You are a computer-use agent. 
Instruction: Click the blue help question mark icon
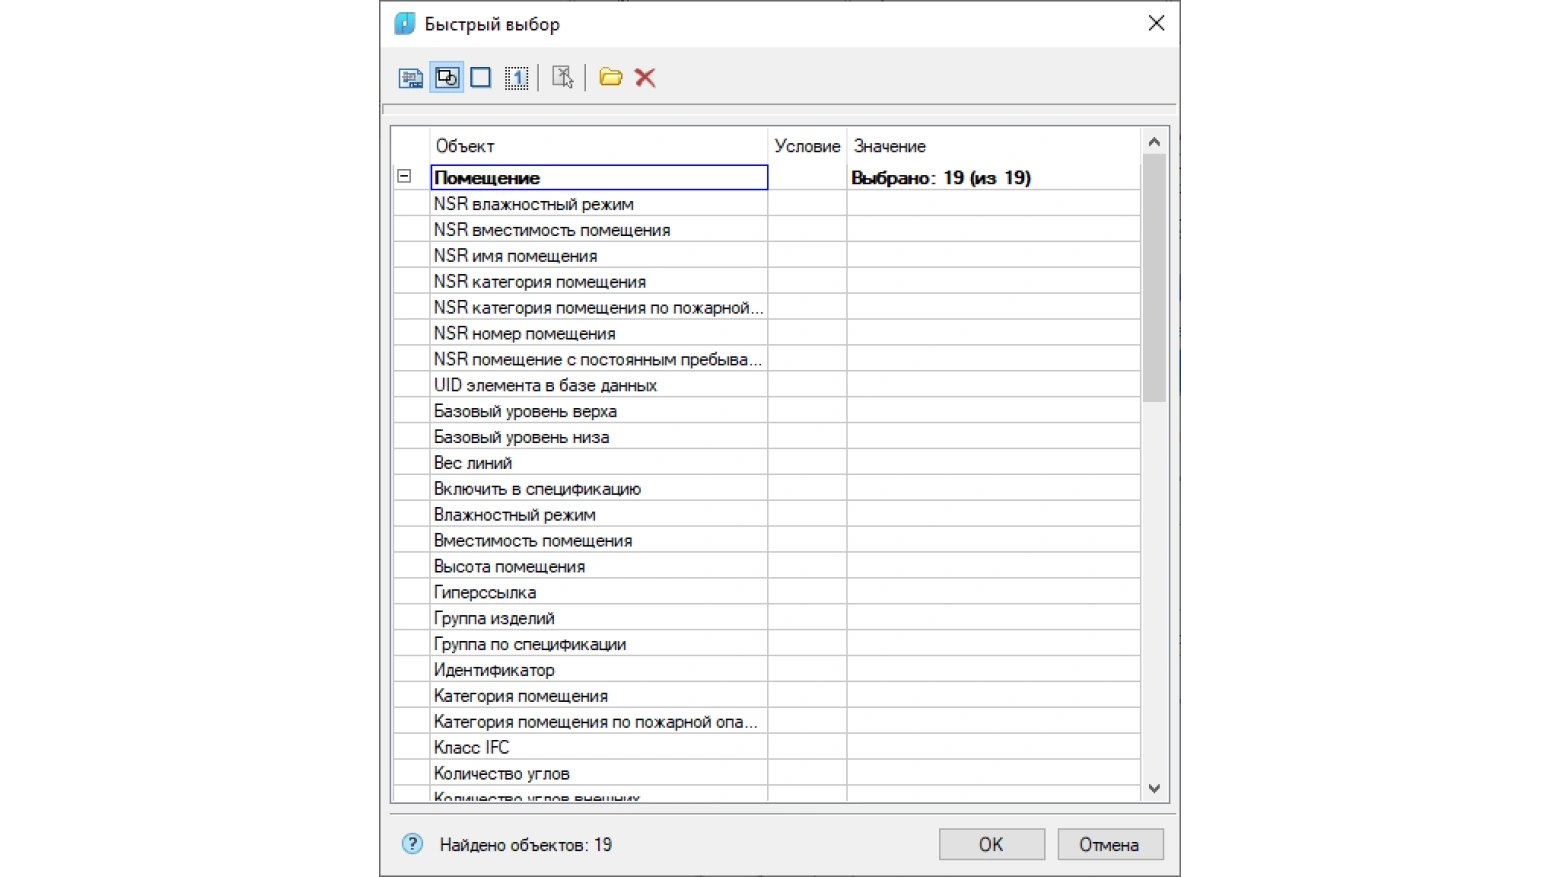(412, 844)
